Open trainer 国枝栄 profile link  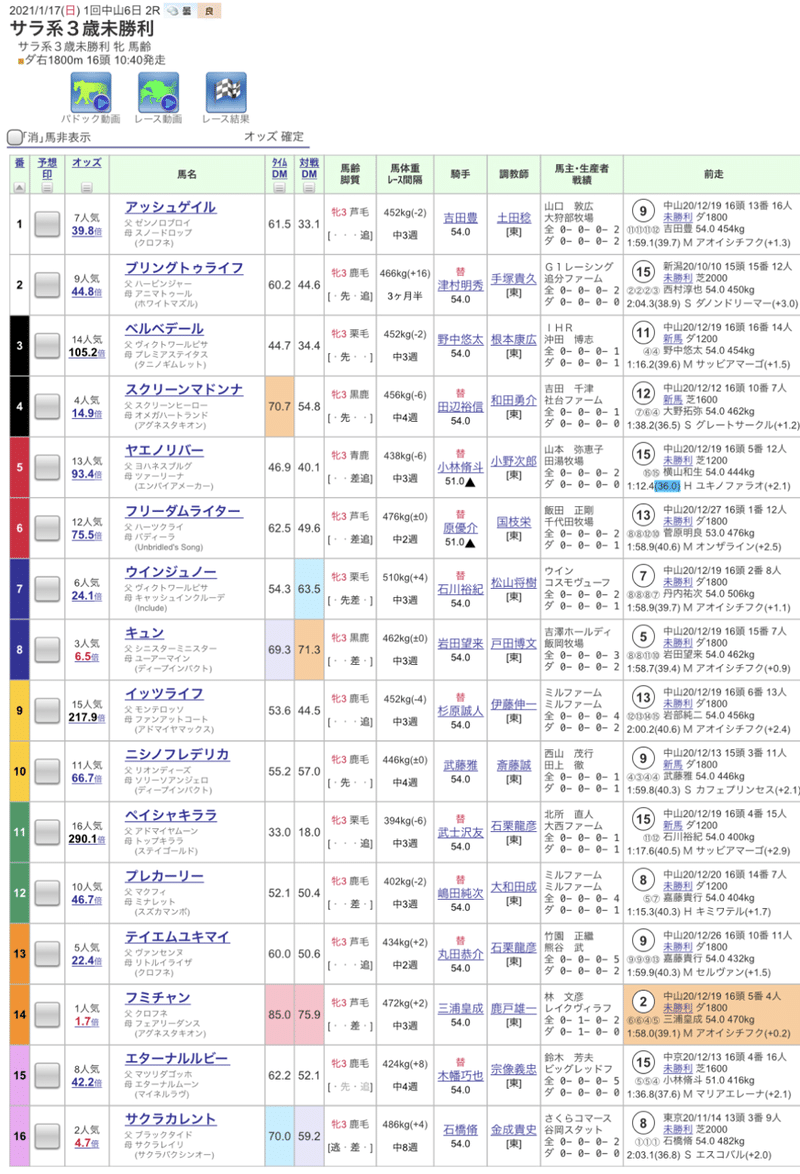click(x=514, y=522)
